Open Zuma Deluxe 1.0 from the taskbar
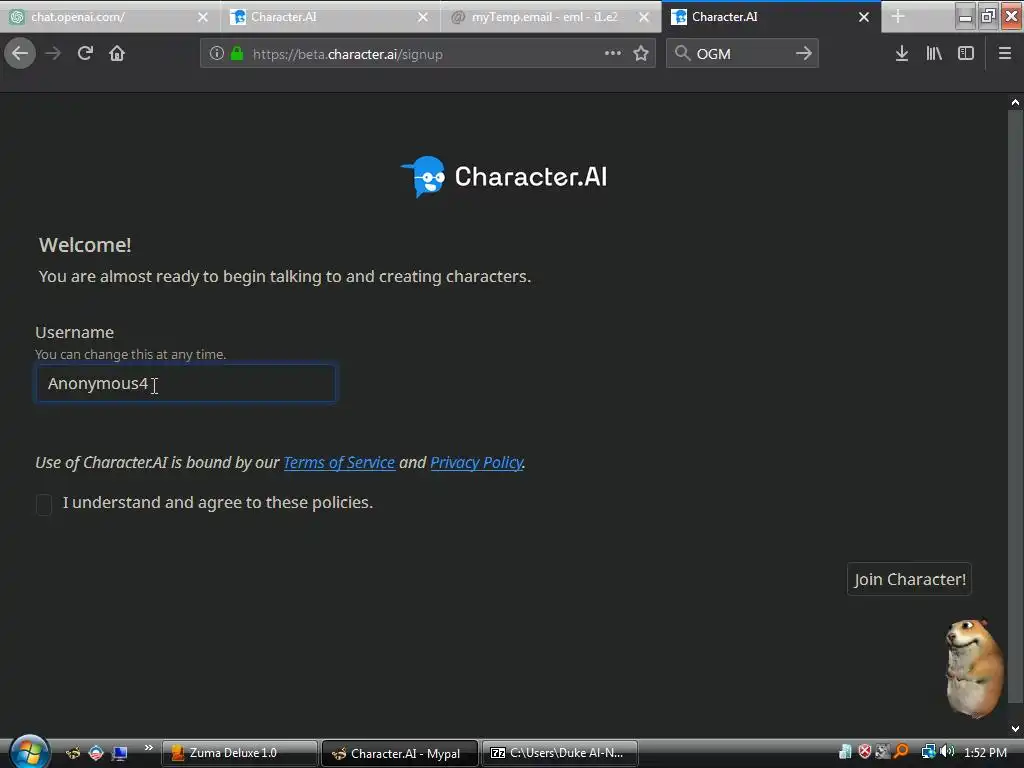 239,753
